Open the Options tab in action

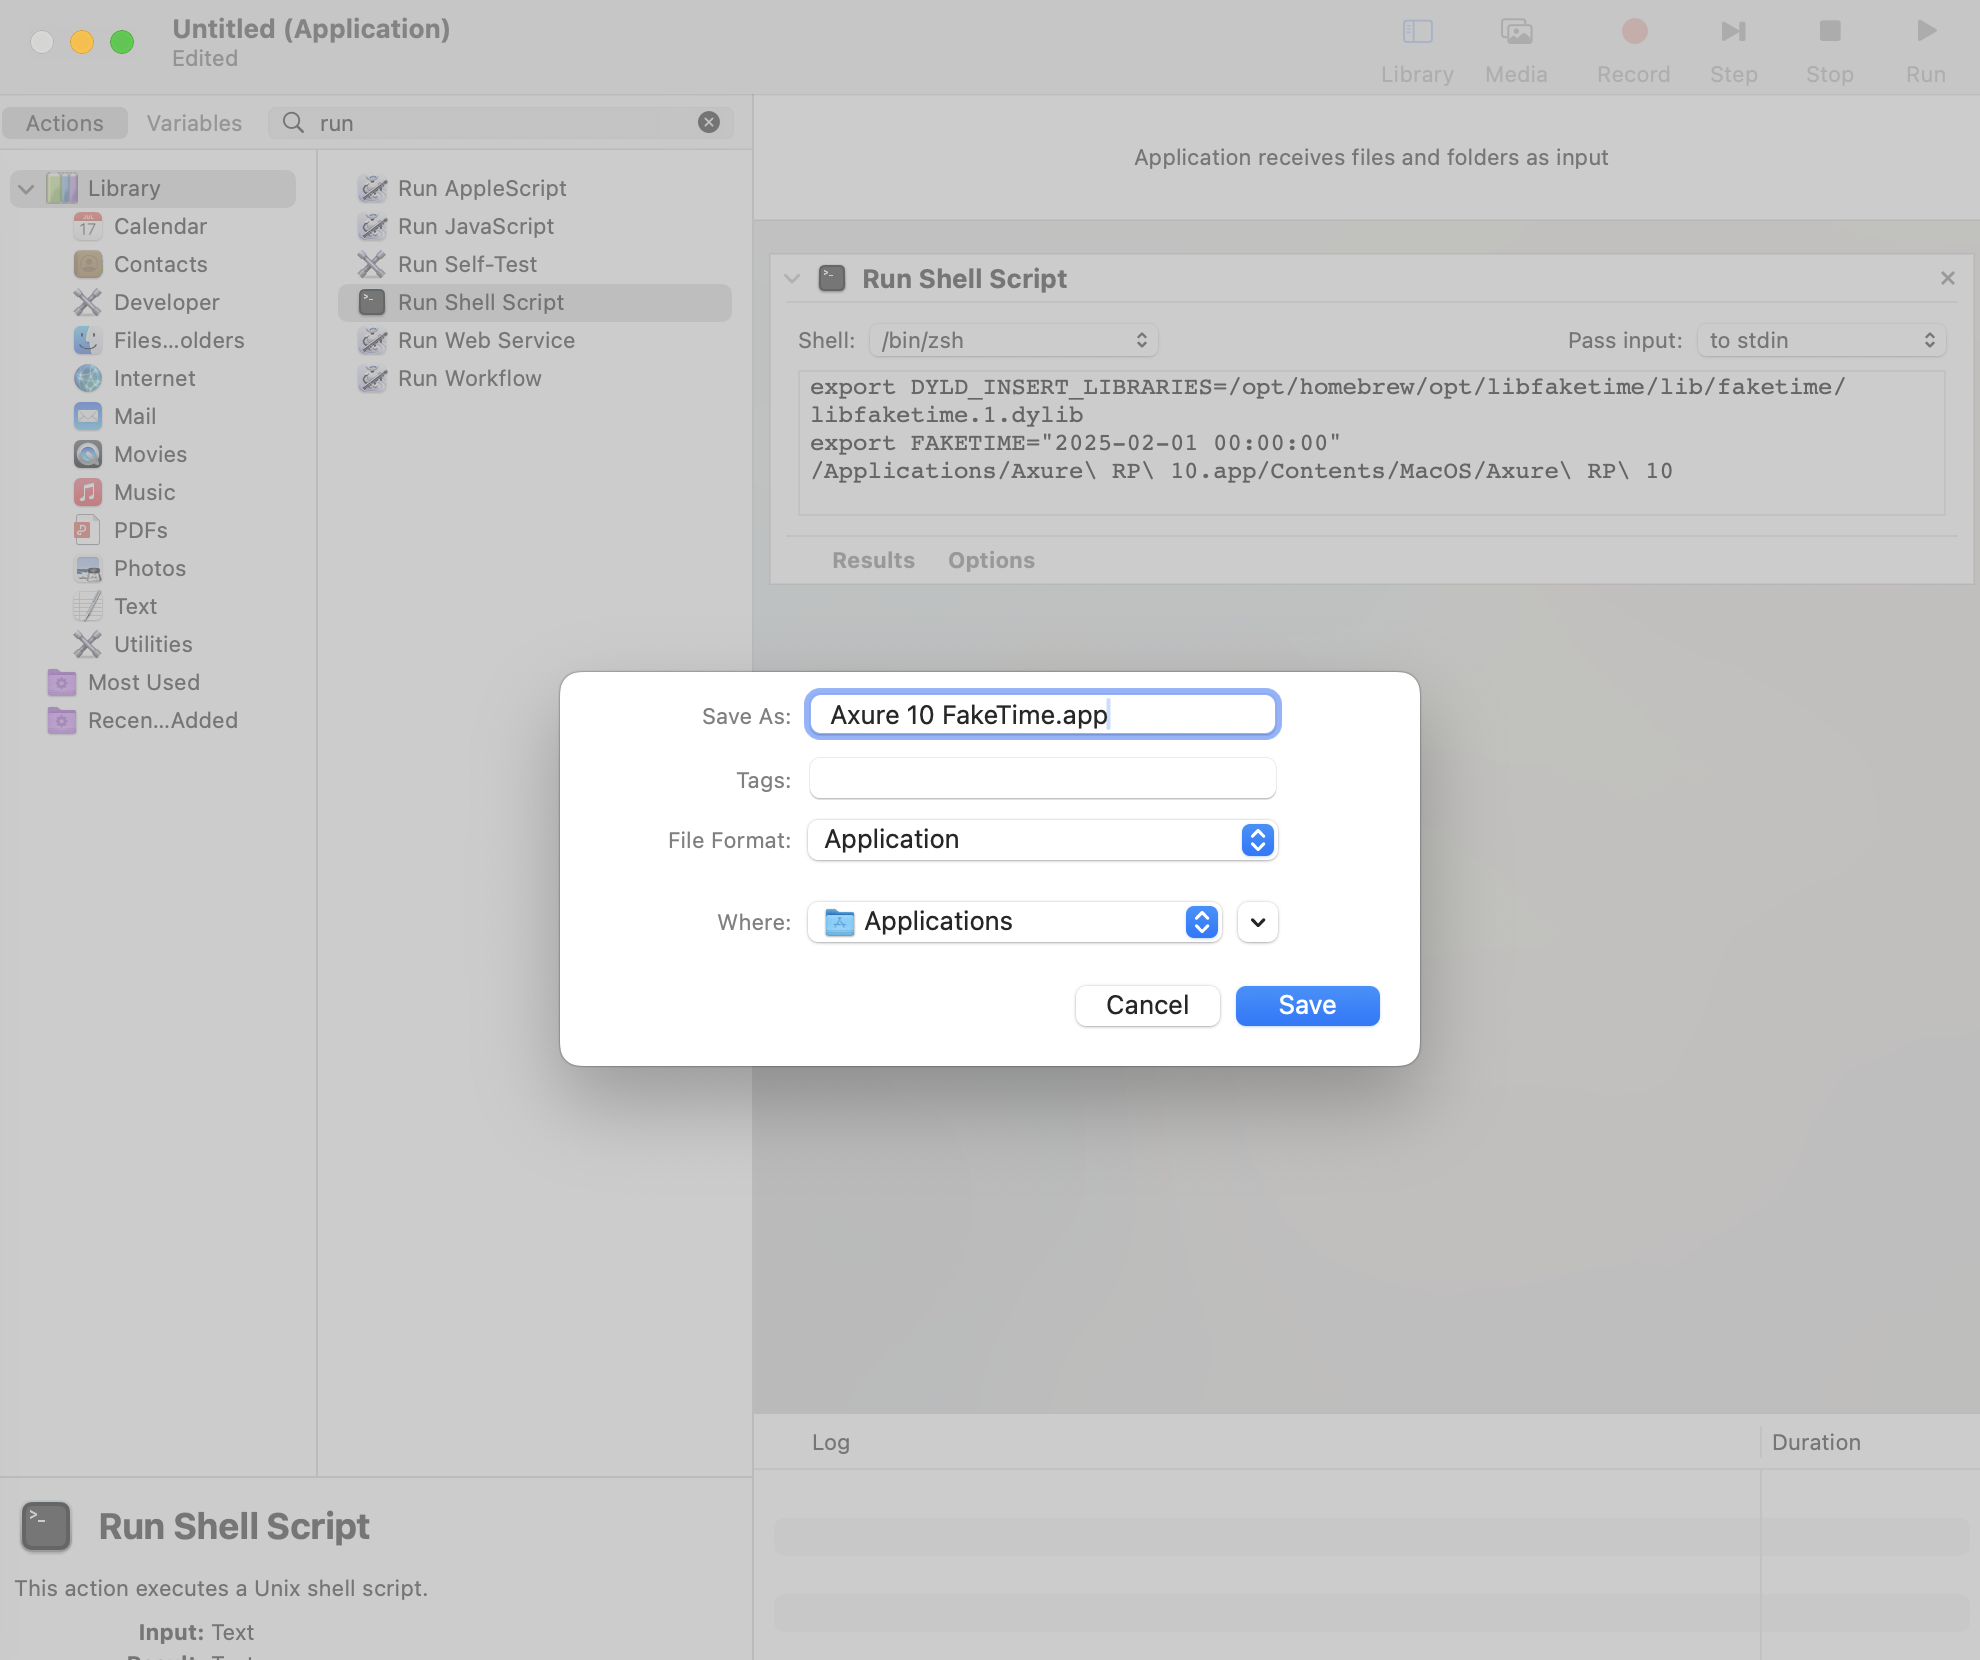[x=990, y=560]
